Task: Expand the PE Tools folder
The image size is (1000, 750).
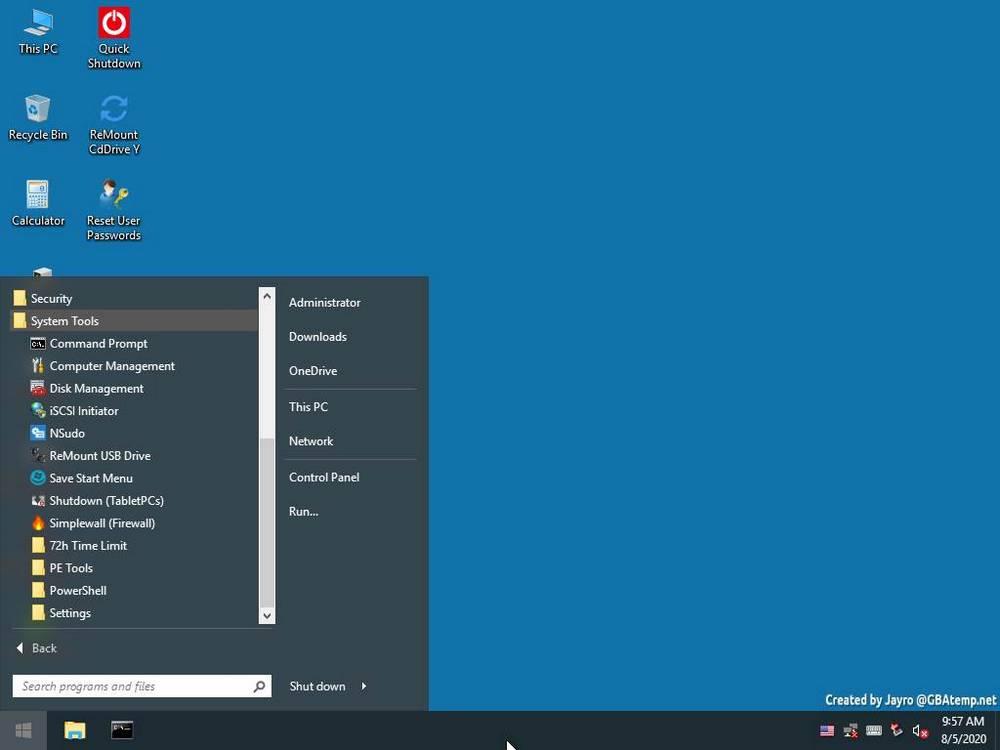Action: [x=71, y=568]
